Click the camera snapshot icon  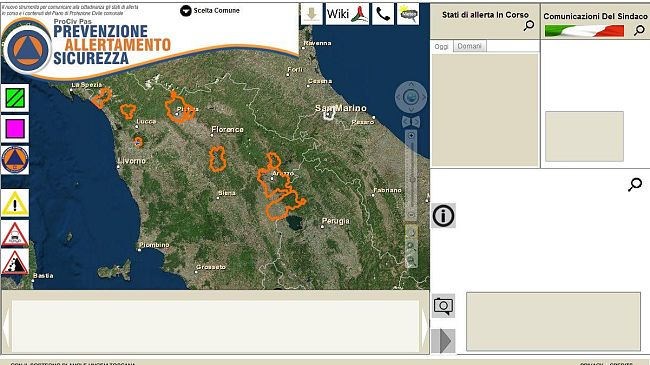pos(443,306)
